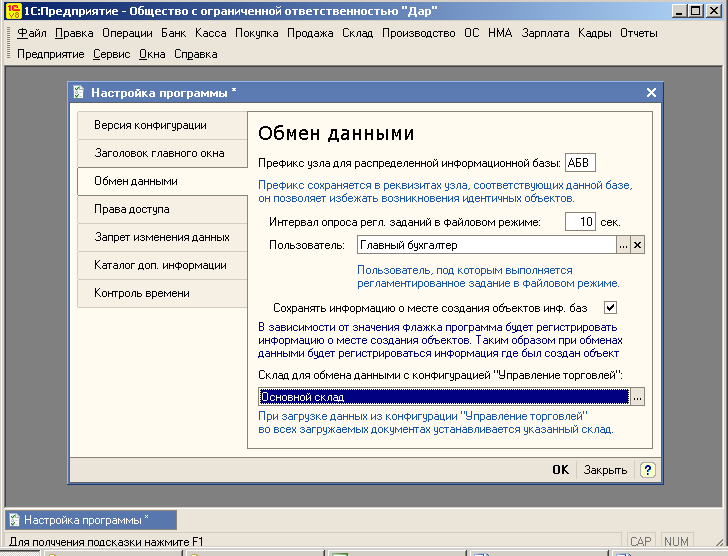Switch to Права доступа tab
This screenshot has width=728, height=556.
(x=162, y=209)
